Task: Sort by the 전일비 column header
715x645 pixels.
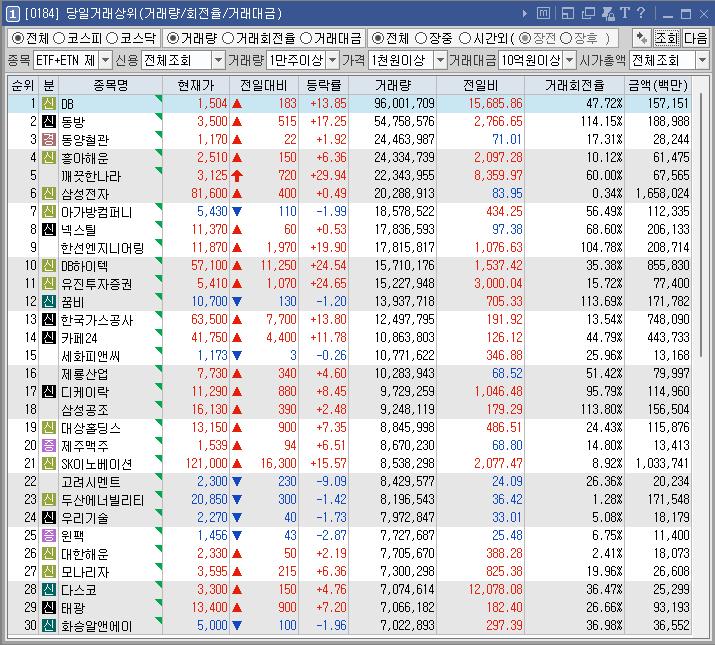Action: coord(480,85)
